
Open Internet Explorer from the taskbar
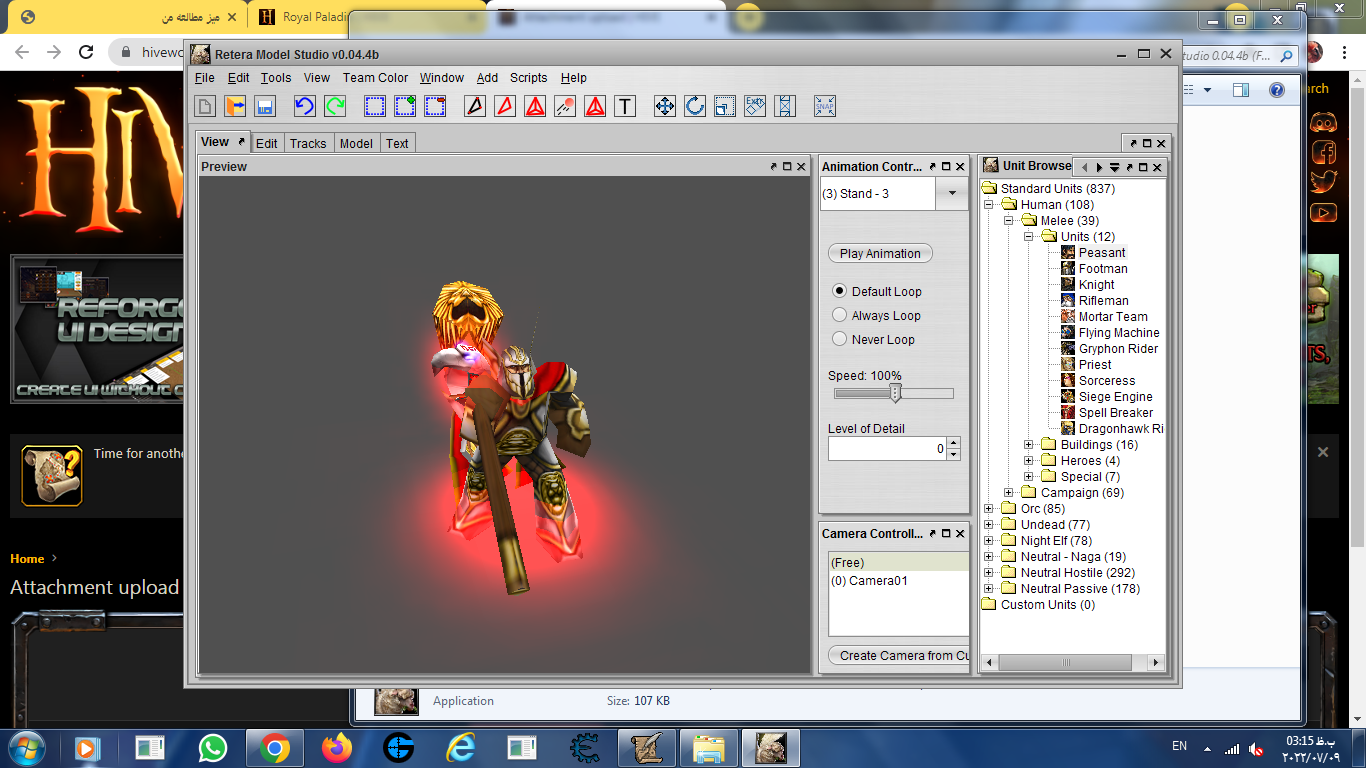coord(461,747)
